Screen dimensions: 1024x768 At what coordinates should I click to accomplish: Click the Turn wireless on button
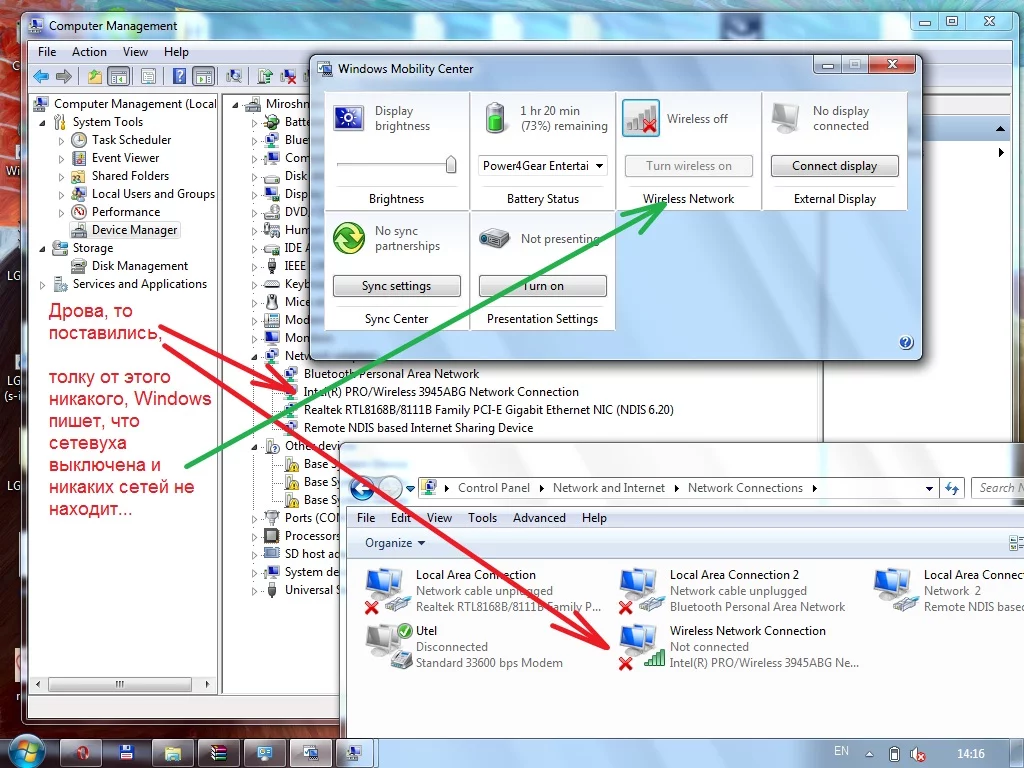pos(688,166)
